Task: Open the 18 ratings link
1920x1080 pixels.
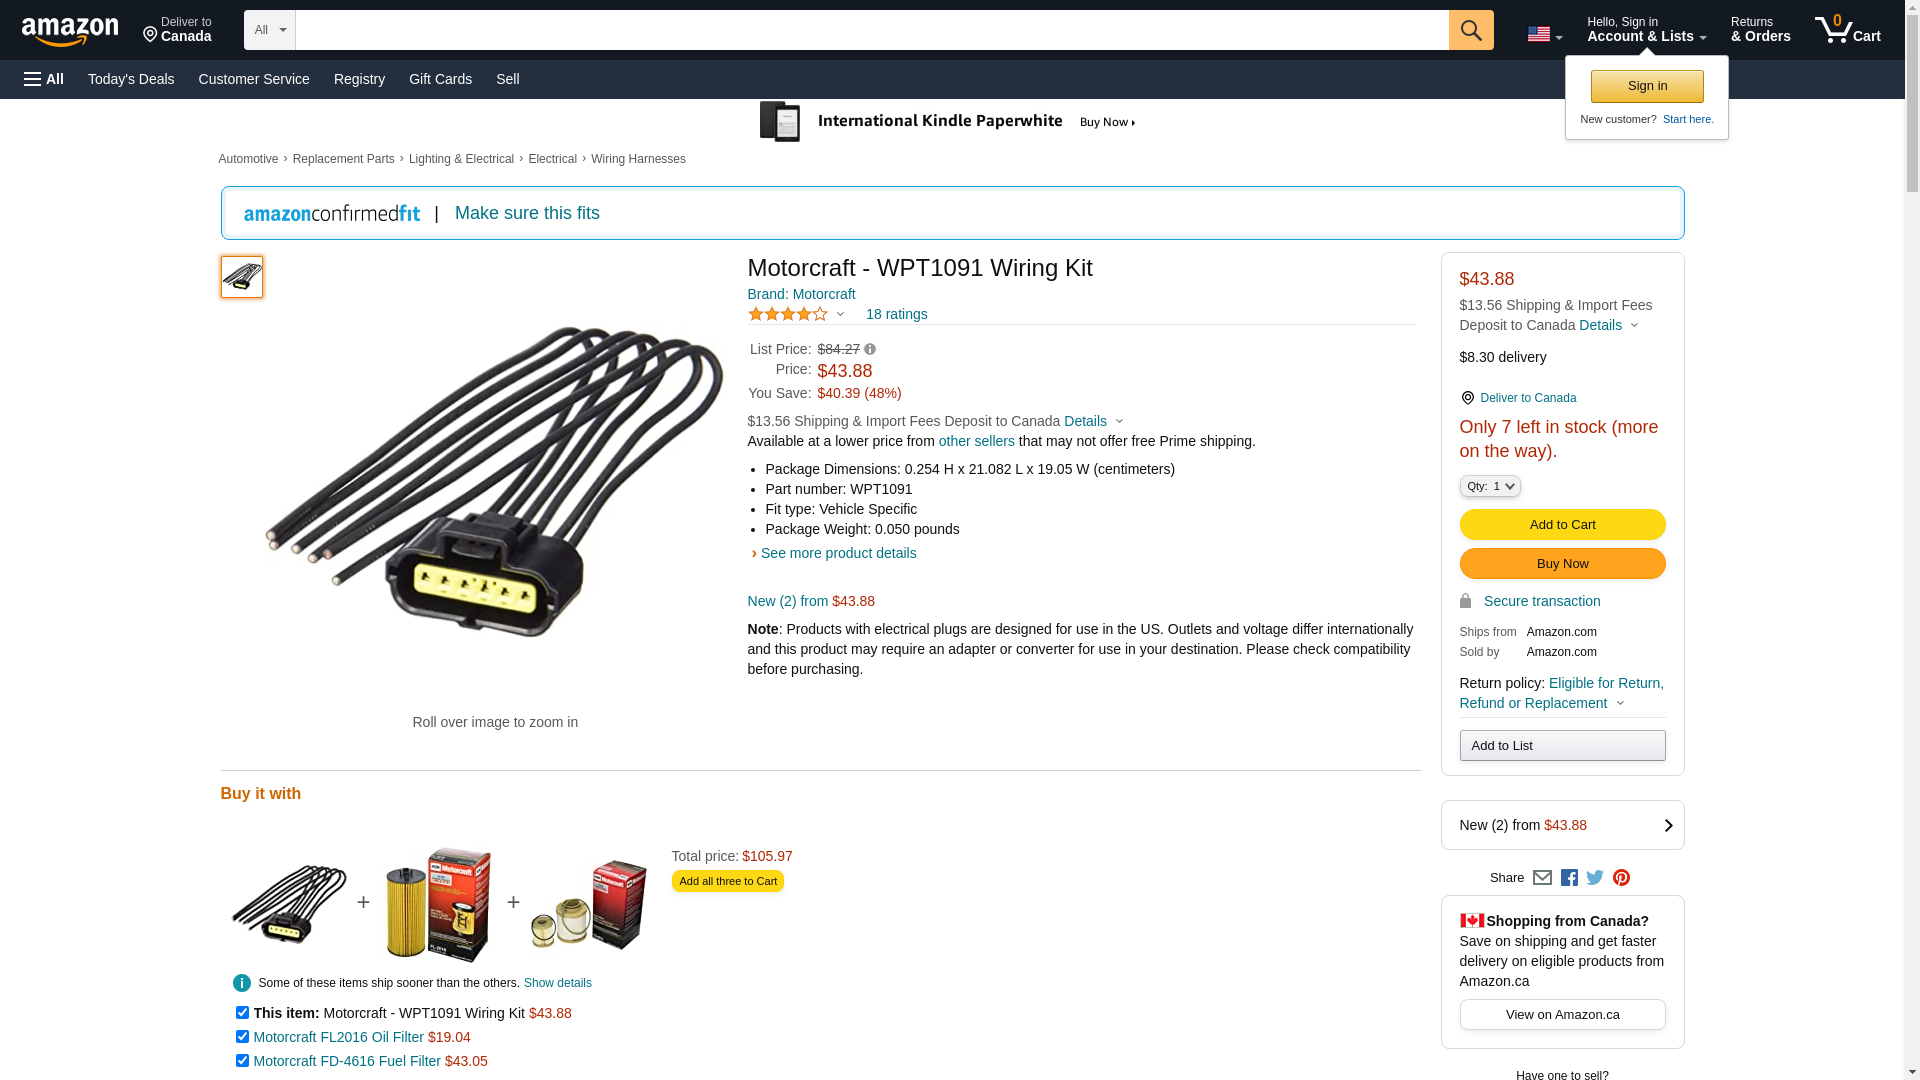Action: (x=896, y=314)
